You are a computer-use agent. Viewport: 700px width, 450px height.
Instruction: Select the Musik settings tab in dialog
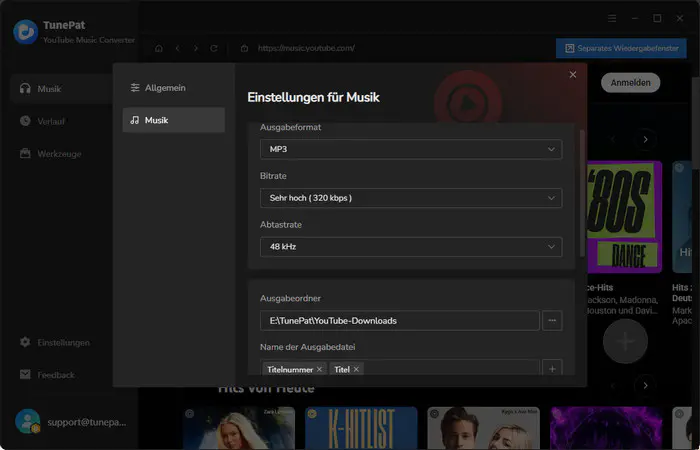[174, 120]
